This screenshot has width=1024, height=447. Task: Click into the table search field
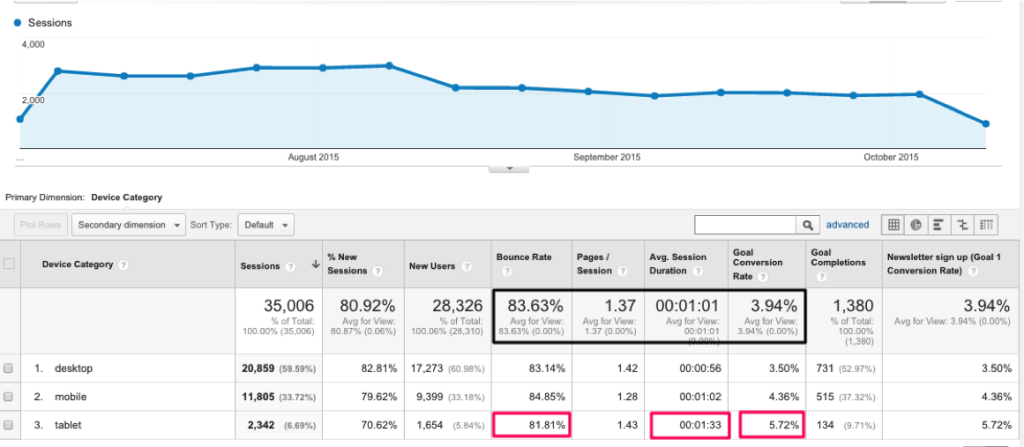point(745,225)
